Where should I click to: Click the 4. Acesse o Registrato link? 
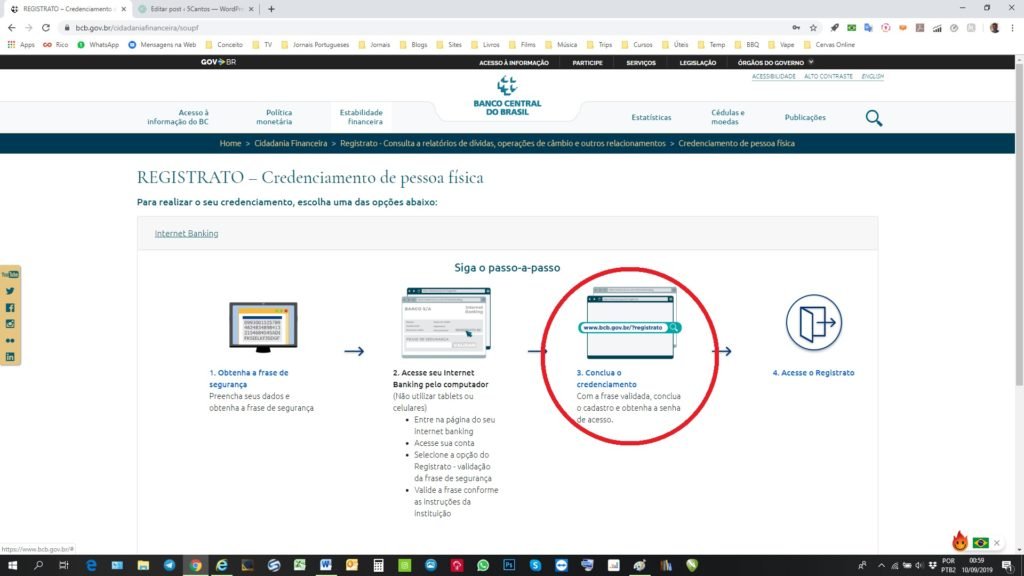pyautogui.click(x=813, y=373)
